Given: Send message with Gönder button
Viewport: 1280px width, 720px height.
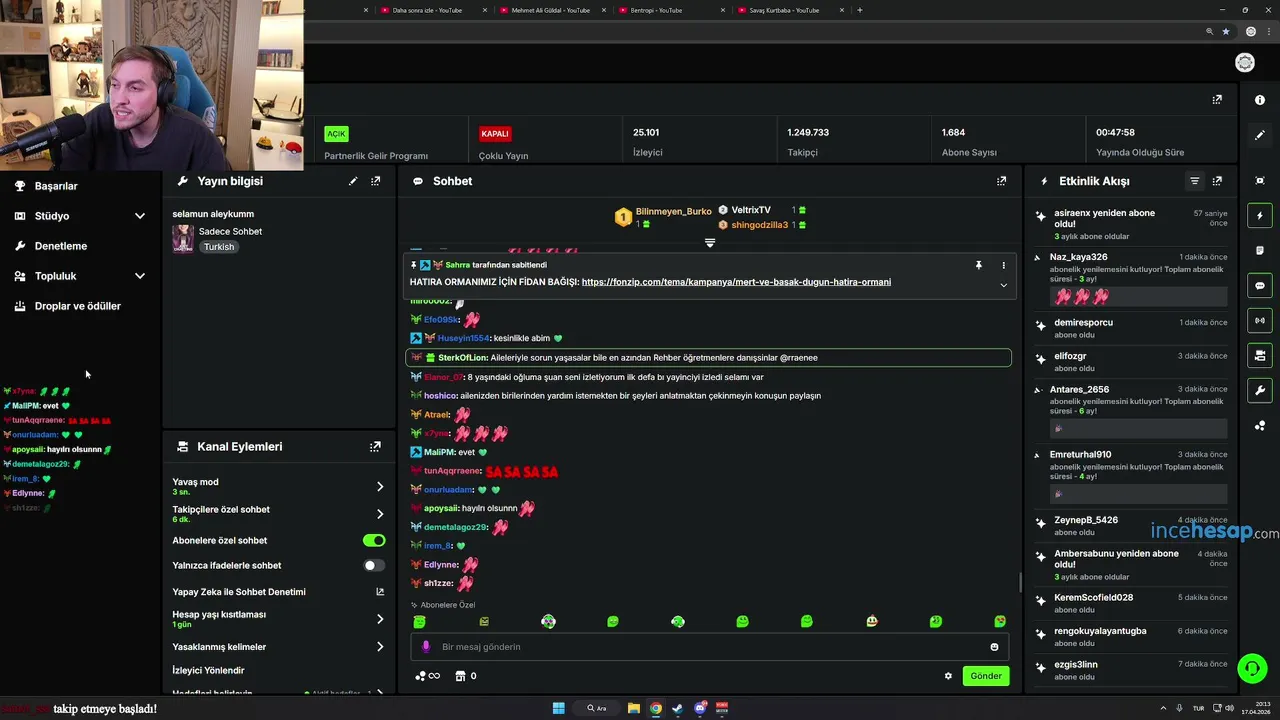Looking at the screenshot, I should point(986,676).
